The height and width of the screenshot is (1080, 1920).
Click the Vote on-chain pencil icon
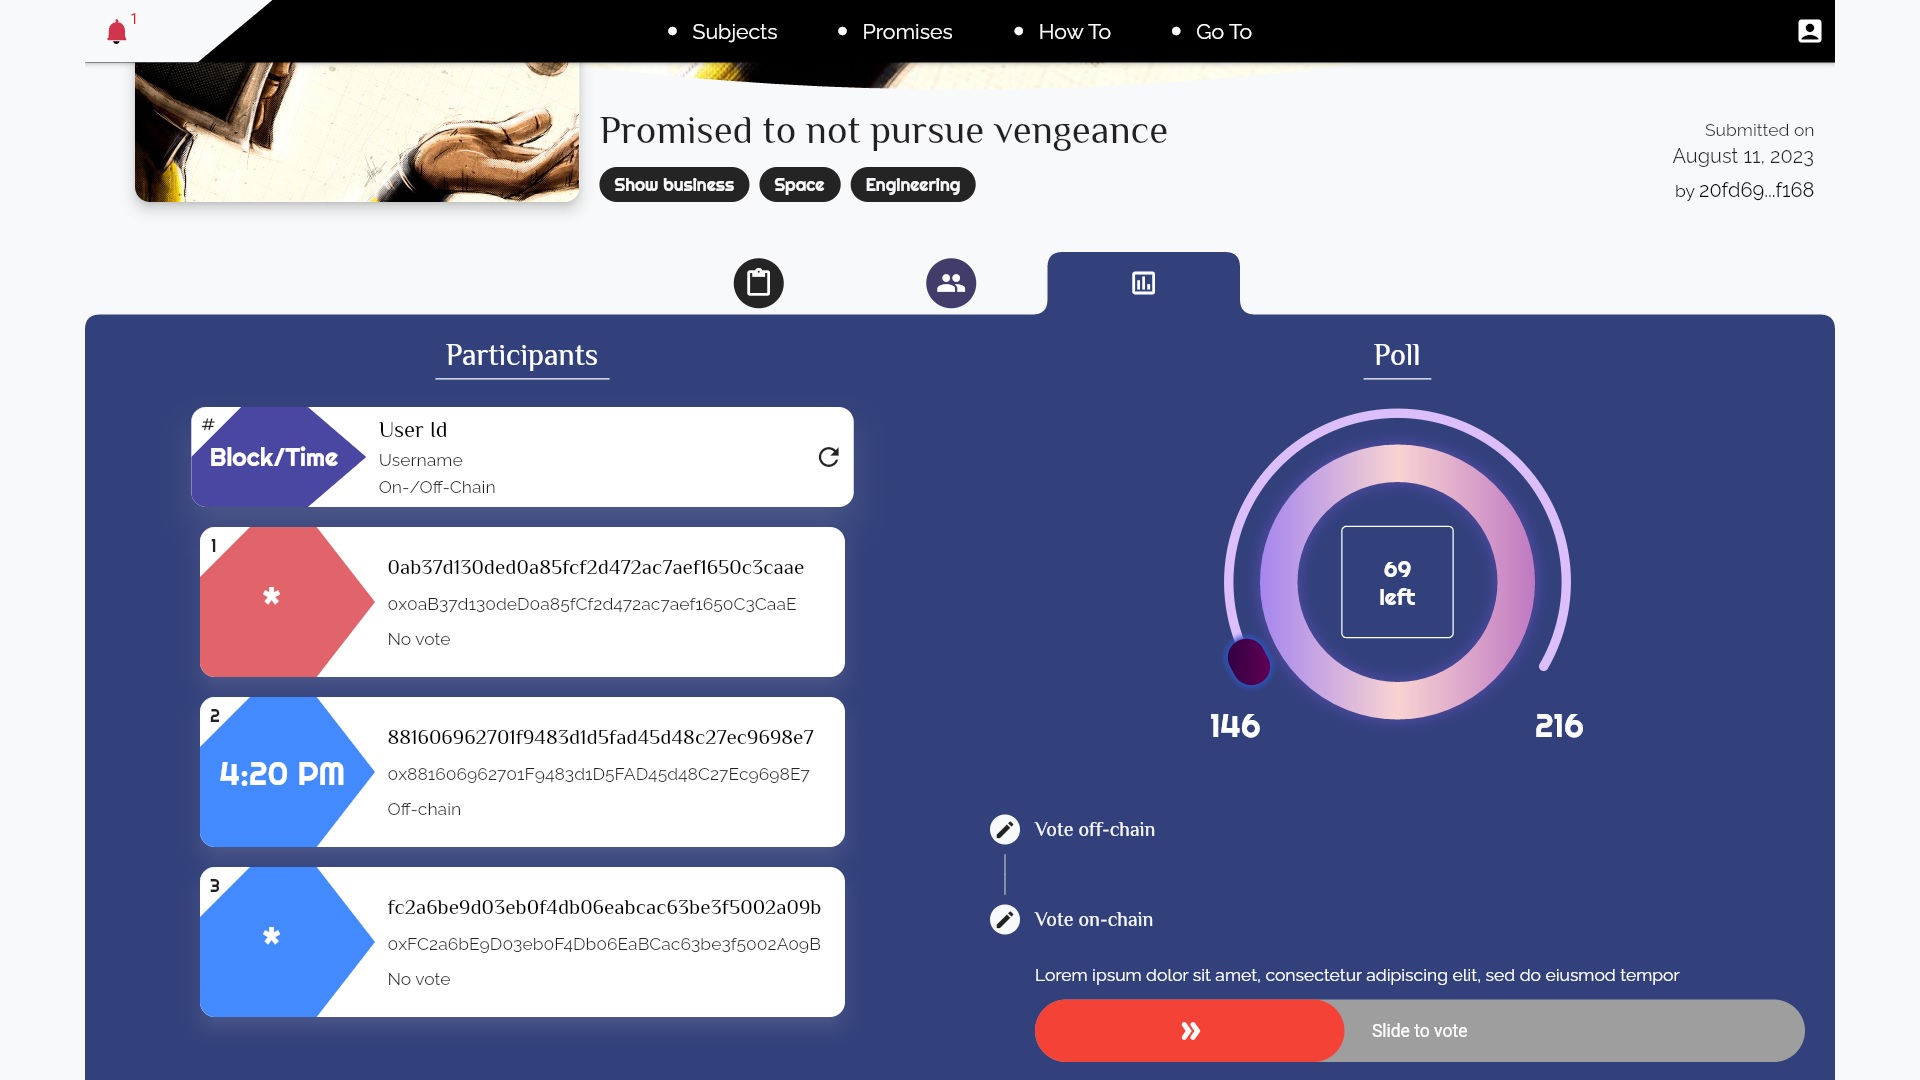pyautogui.click(x=1004, y=919)
